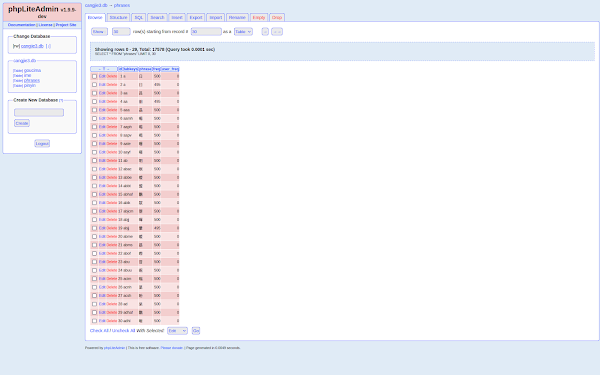
Task: Focus the number of rows input field
Action: point(121,32)
